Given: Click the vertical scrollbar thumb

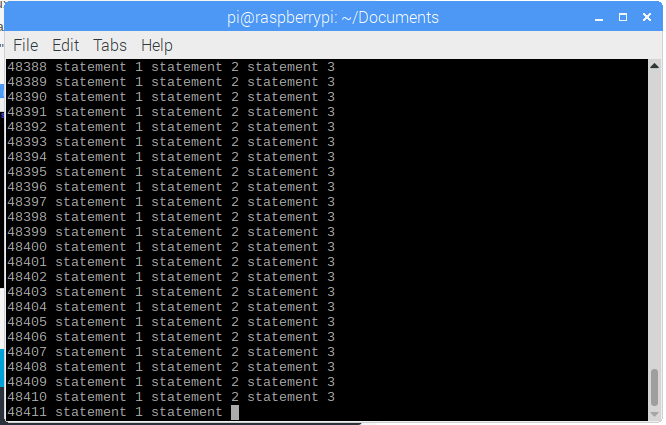Looking at the screenshot, I should [x=655, y=388].
